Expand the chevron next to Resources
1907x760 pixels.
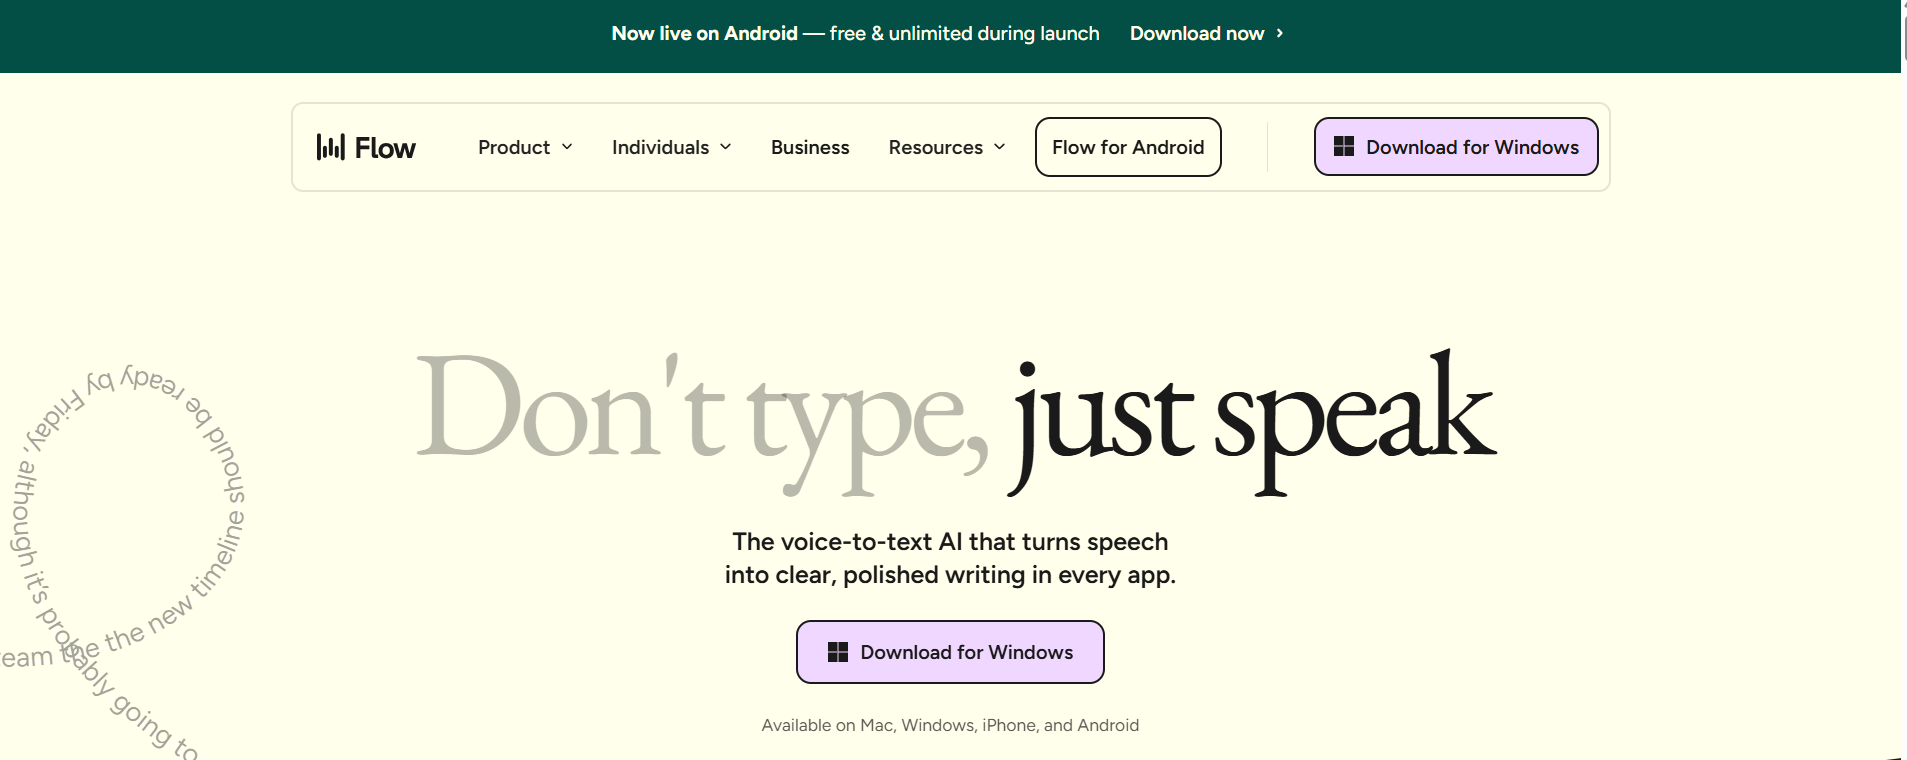(999, 147)
